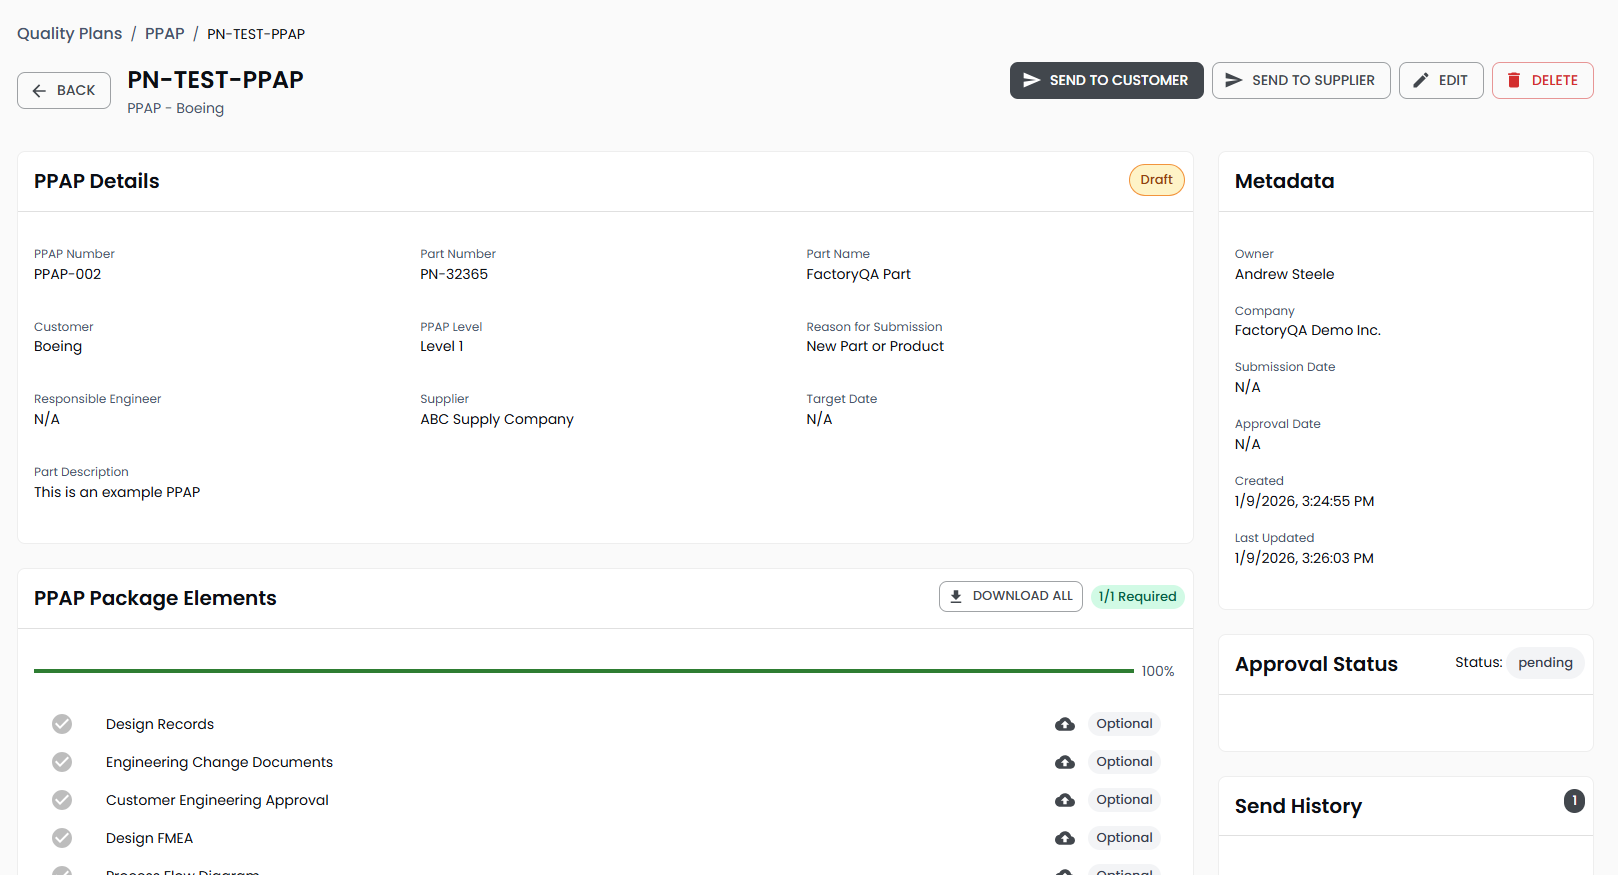
Task: Click the Design Records checkmark icon
Action: (x=62, y=724)
